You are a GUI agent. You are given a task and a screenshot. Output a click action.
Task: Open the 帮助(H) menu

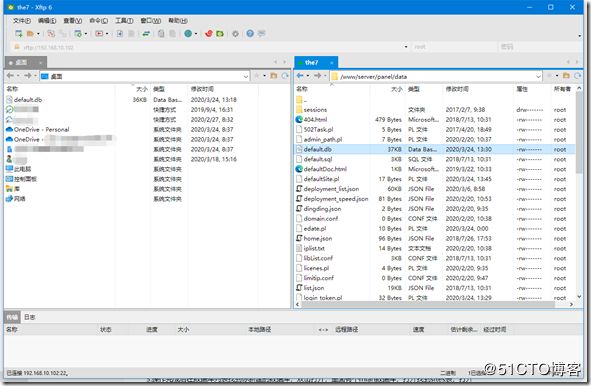point(178,20)
